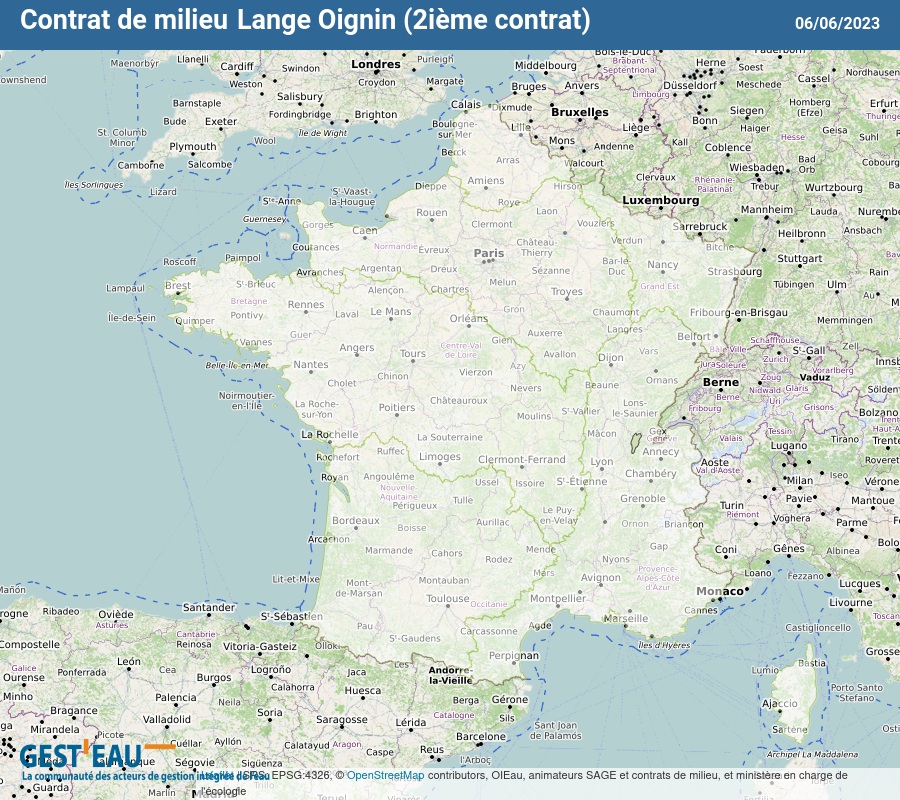Select the Strasbourg city label
Image resolution: width=900 pixels, height=800 pixels.
(735, 271)
